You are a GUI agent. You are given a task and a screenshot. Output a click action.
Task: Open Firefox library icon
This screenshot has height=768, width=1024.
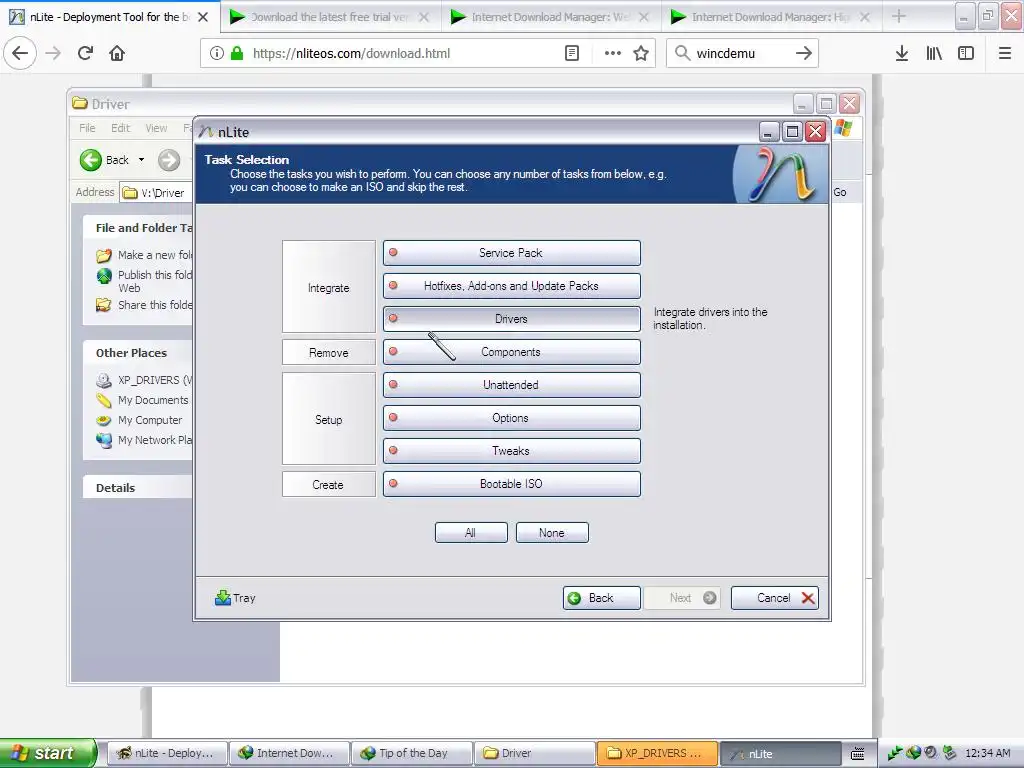tap(934, 54)
